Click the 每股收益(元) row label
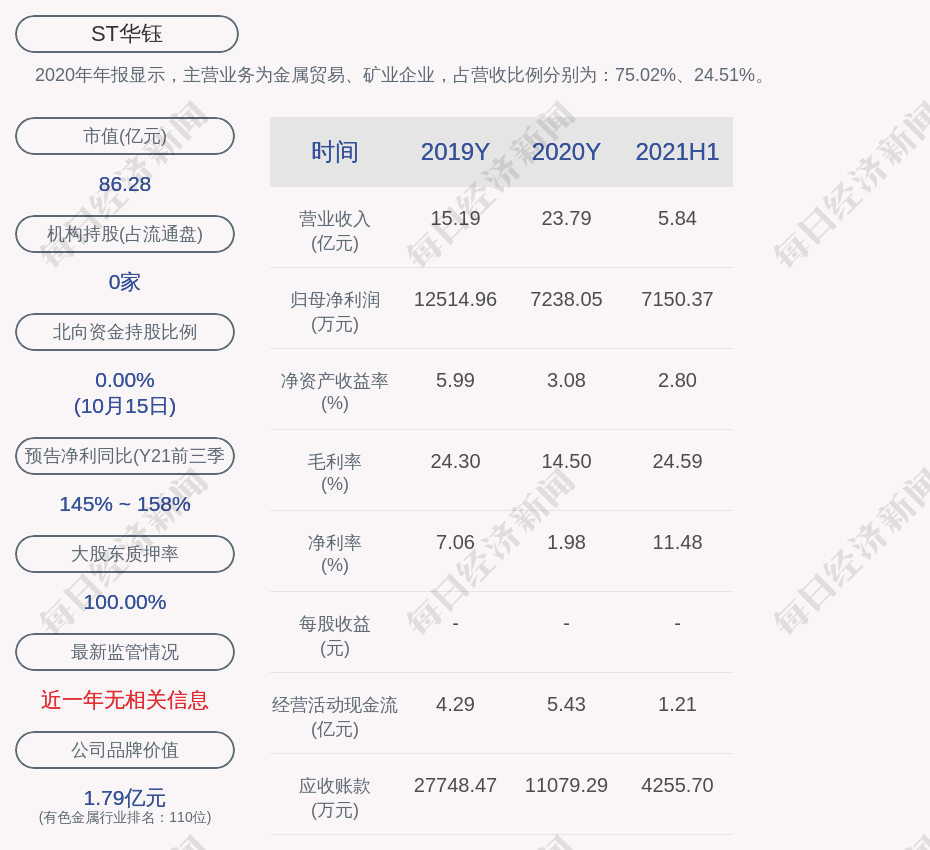 click(x=335, y=636)
